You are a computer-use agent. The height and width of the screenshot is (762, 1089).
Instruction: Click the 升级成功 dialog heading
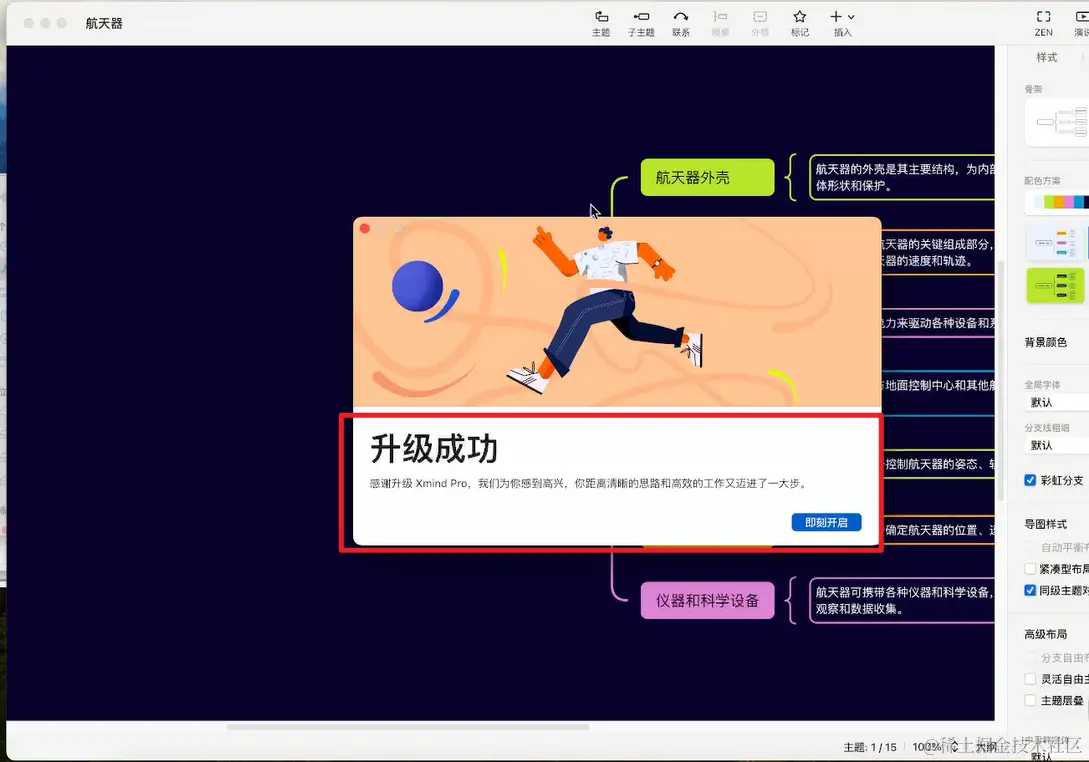tap(434, 449)
